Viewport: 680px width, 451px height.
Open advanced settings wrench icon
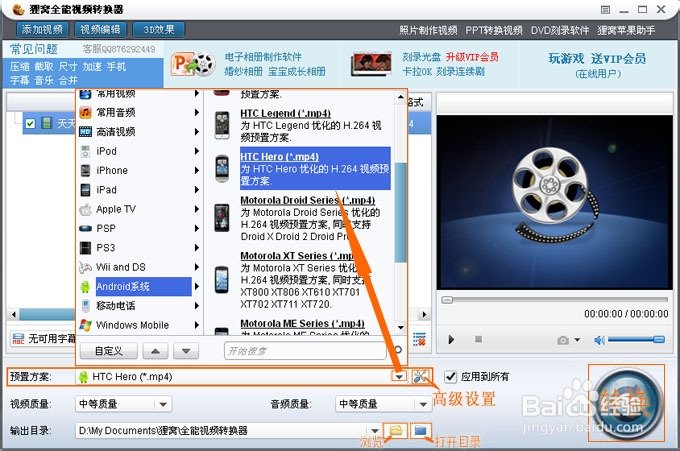[420, 376]
